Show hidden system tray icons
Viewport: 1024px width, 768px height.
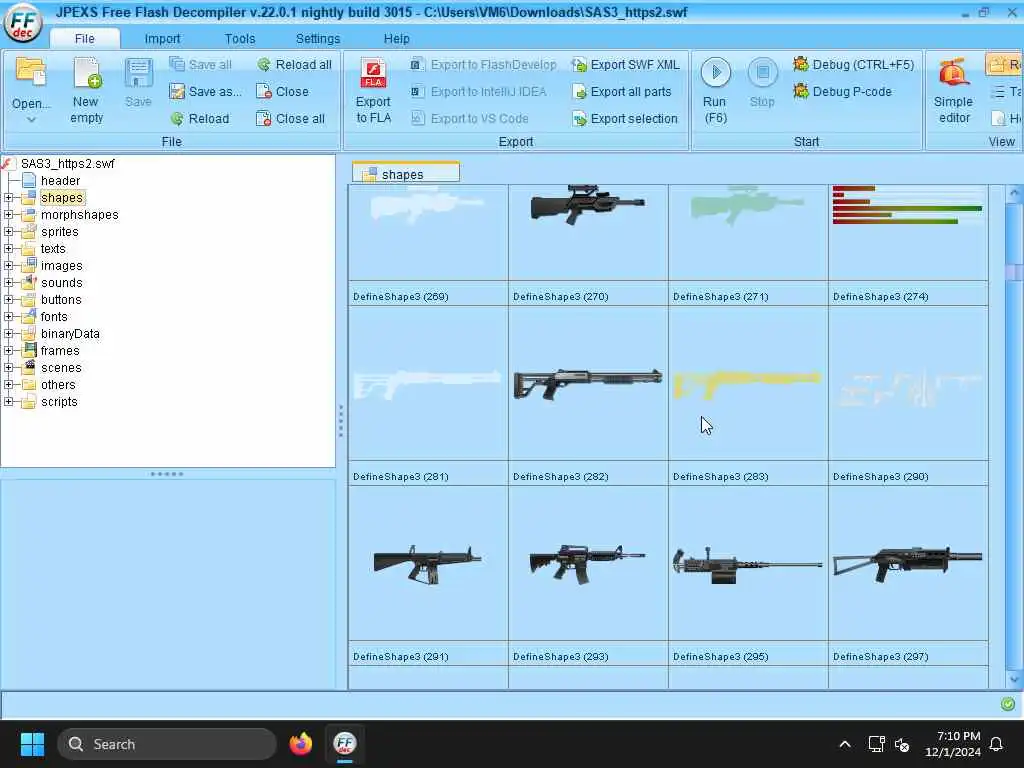click(844, 744)
